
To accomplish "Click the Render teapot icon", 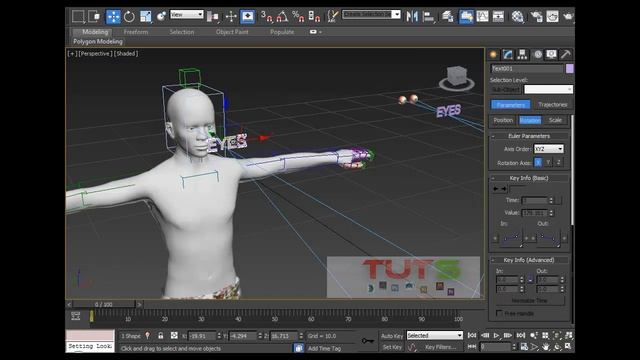I will point(568,16).
